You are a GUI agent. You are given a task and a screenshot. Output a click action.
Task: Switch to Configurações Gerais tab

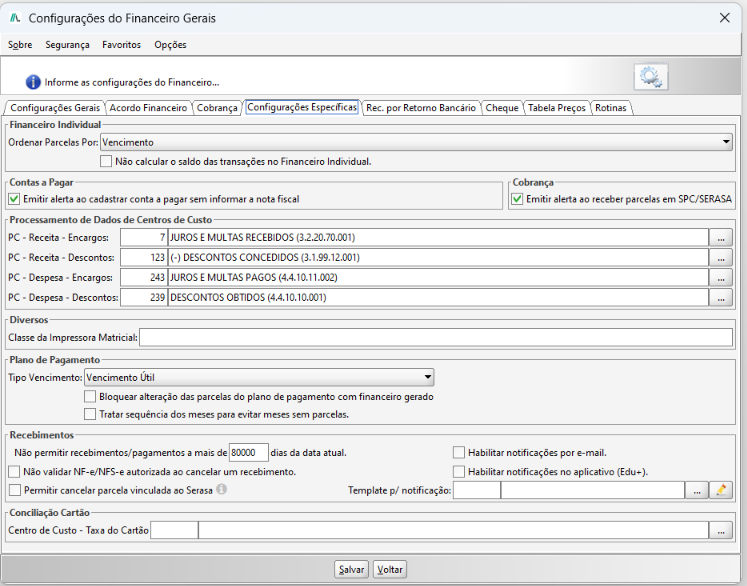pos(55,108)
